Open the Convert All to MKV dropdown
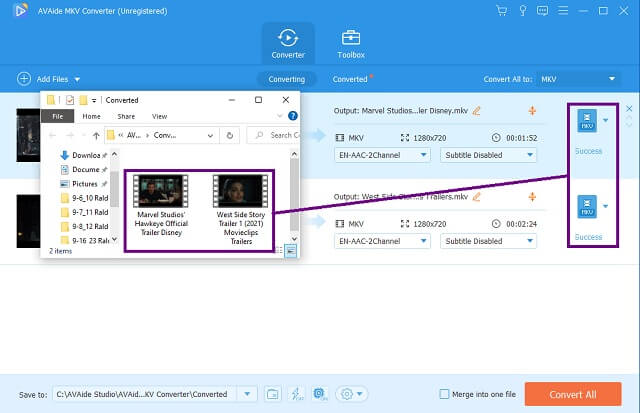The height and width of the screenshot is (413, 640). [x=578, y=79]
